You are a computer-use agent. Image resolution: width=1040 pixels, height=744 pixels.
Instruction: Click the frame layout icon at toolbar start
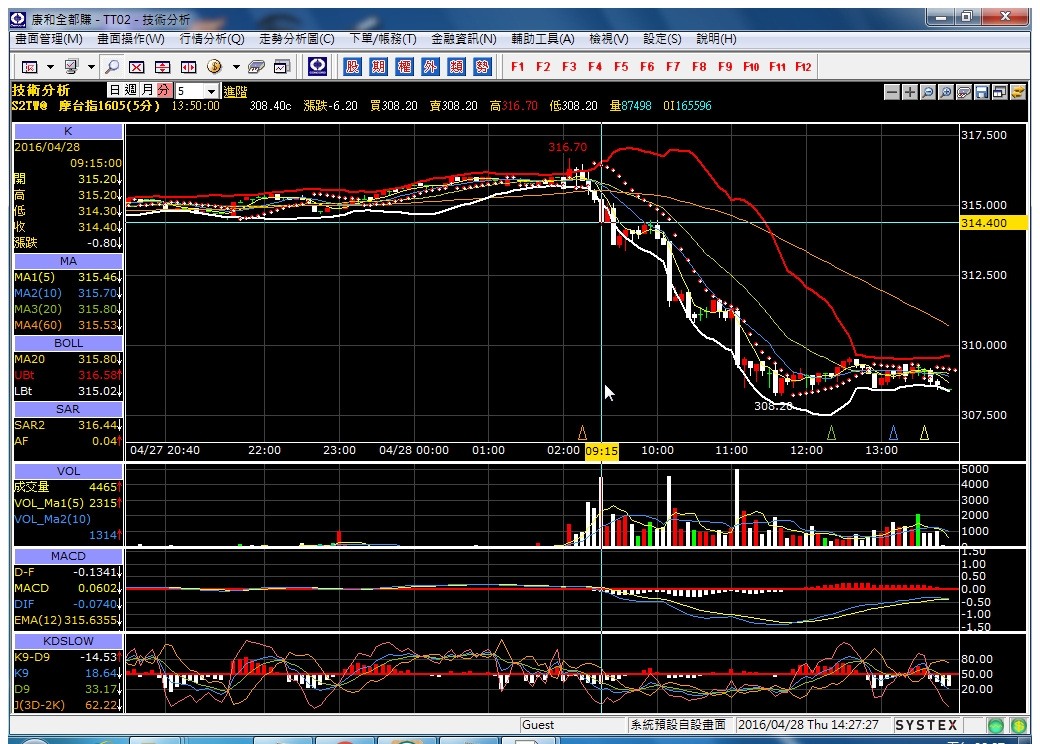30,66
